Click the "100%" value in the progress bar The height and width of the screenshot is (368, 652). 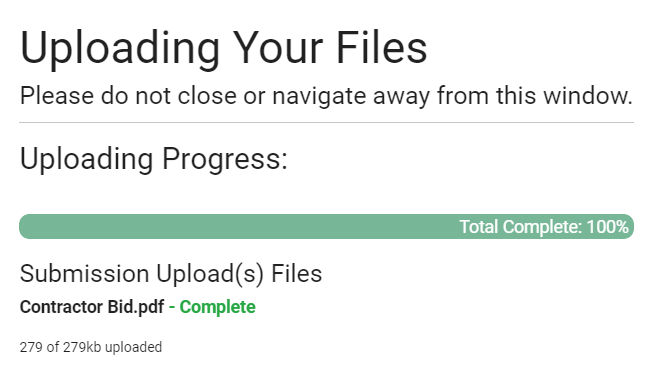pos(608,227)
